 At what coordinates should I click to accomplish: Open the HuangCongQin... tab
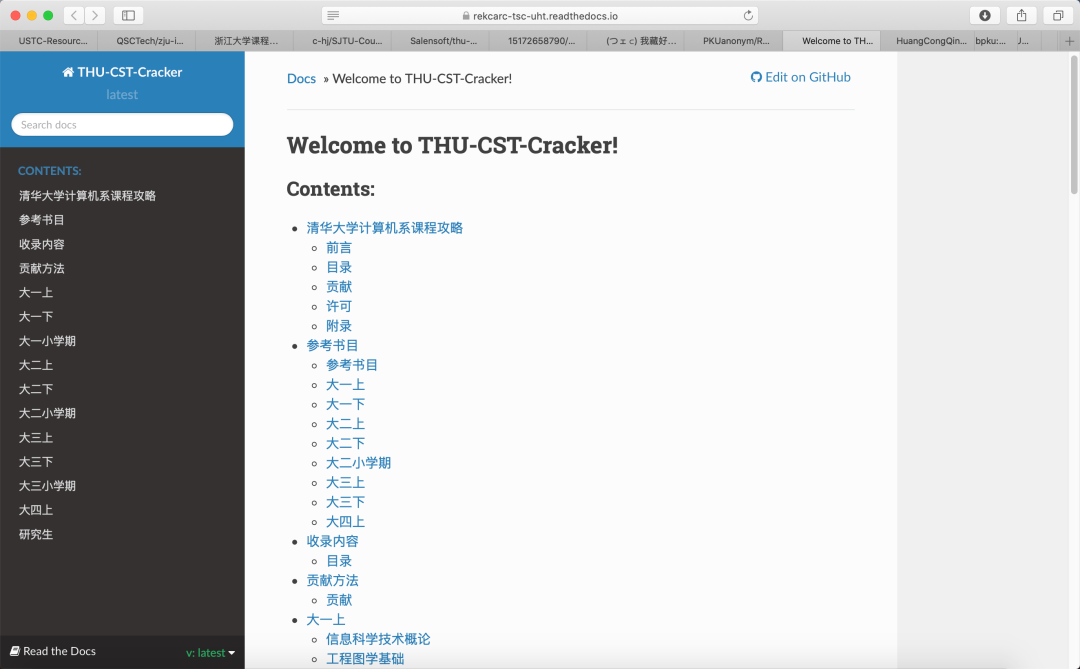click(931, 41)
